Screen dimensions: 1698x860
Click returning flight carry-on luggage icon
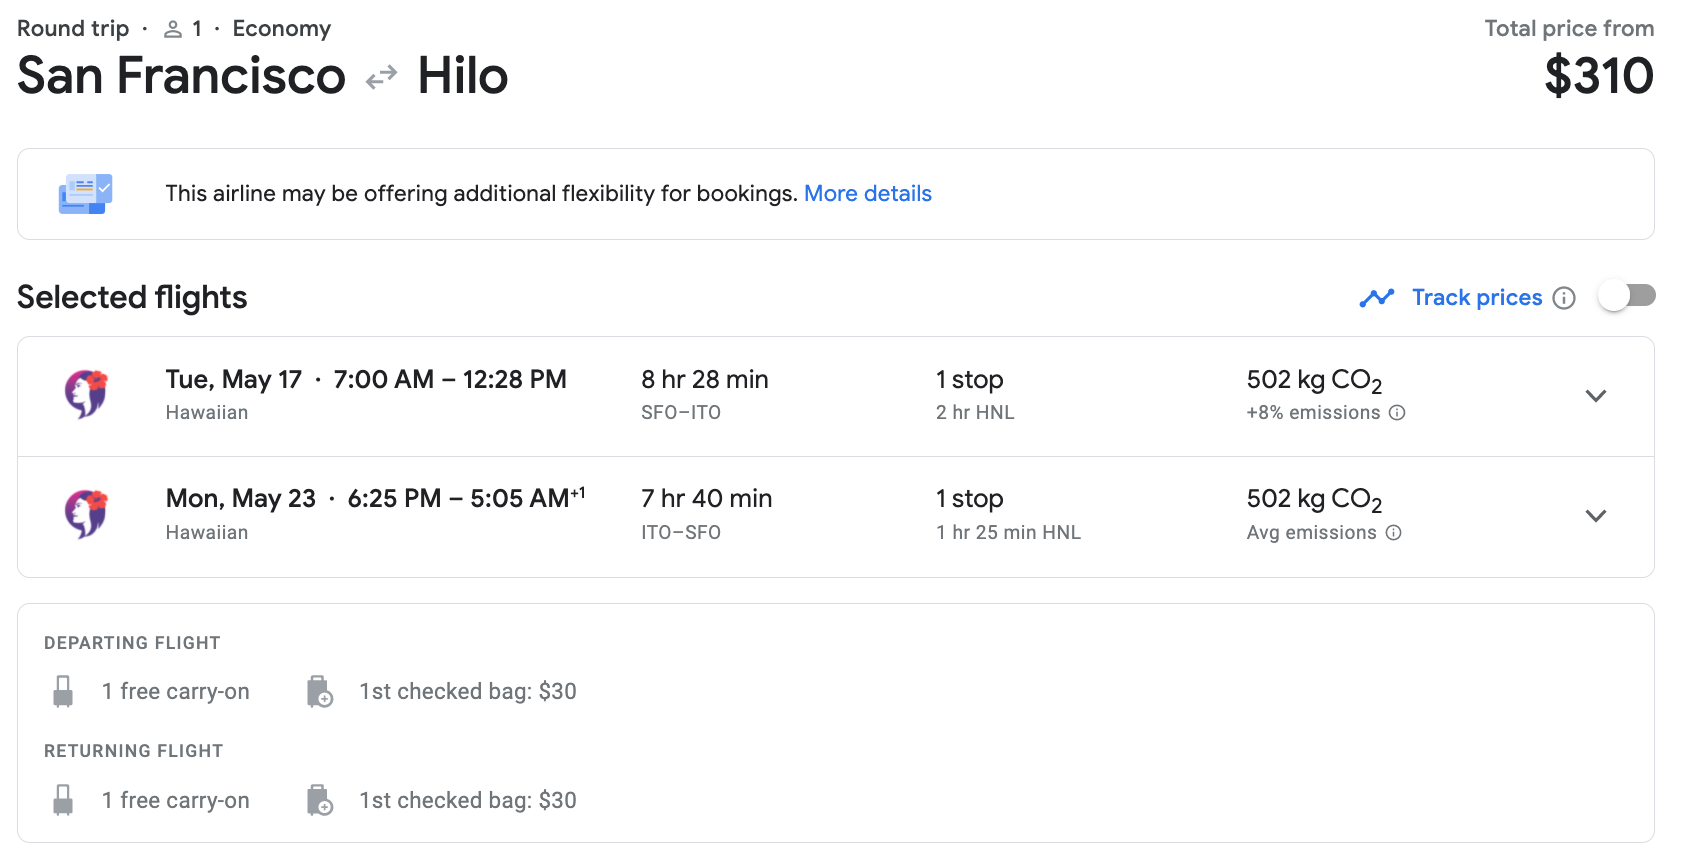[x=63, y=800]
